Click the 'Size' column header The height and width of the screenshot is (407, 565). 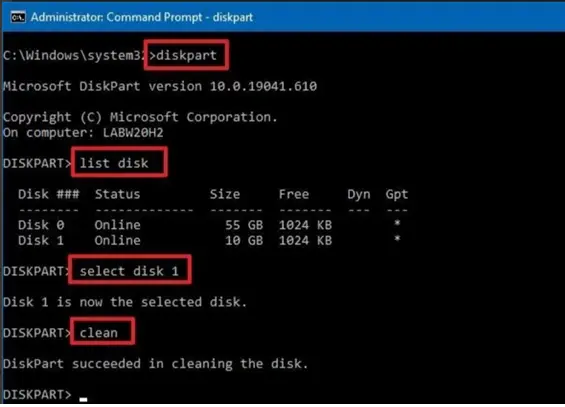pyautogui.click(x=225, y=194)
